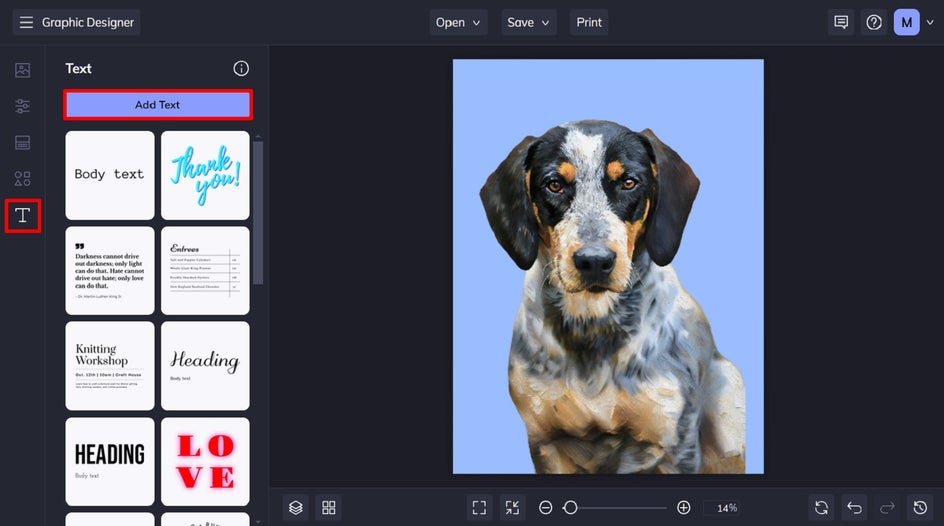944x526 pixels.
Task: Click the reset rotate arrows icon
Action: 821,507
